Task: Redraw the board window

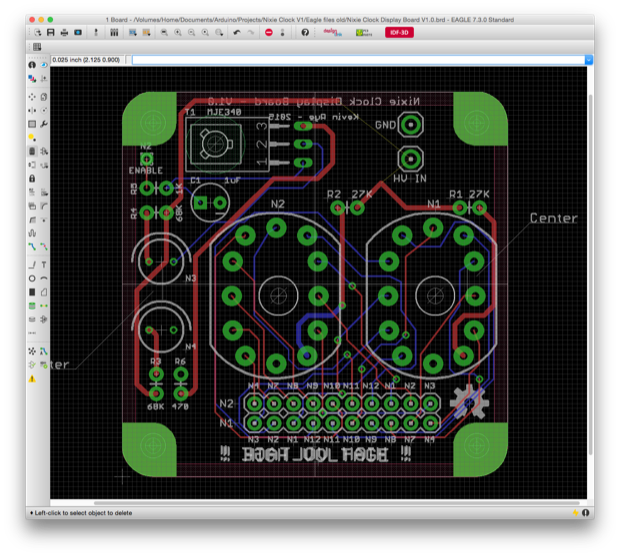Action: point(205,32)
